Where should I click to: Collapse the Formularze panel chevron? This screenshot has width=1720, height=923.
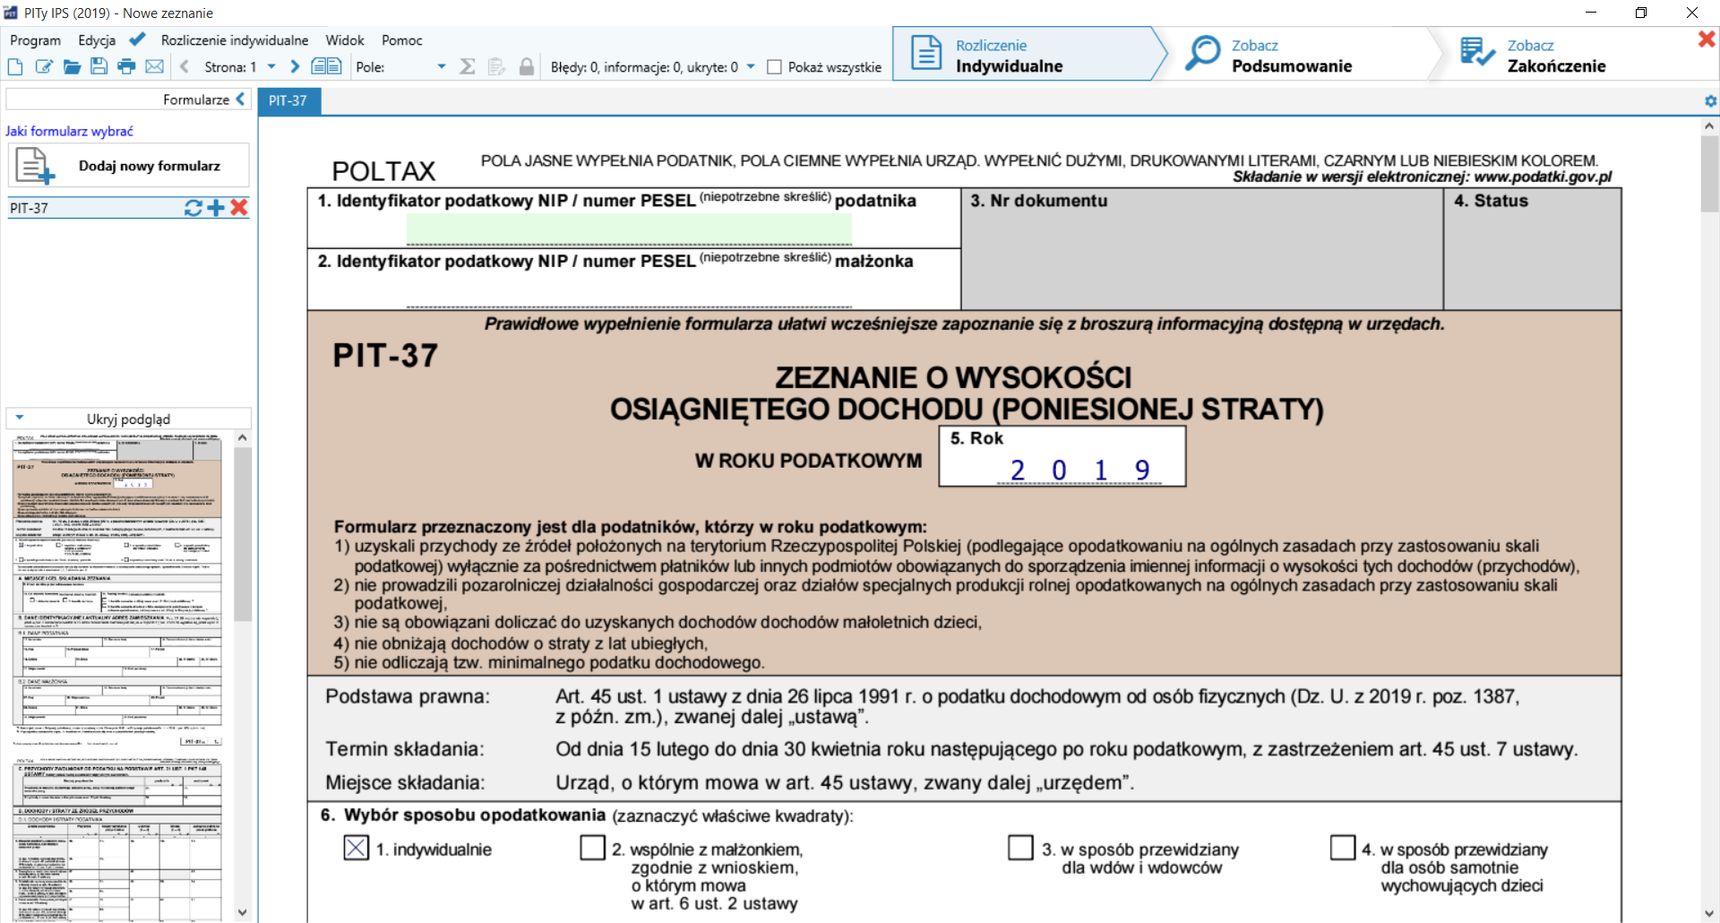click(x=240, y=99)
